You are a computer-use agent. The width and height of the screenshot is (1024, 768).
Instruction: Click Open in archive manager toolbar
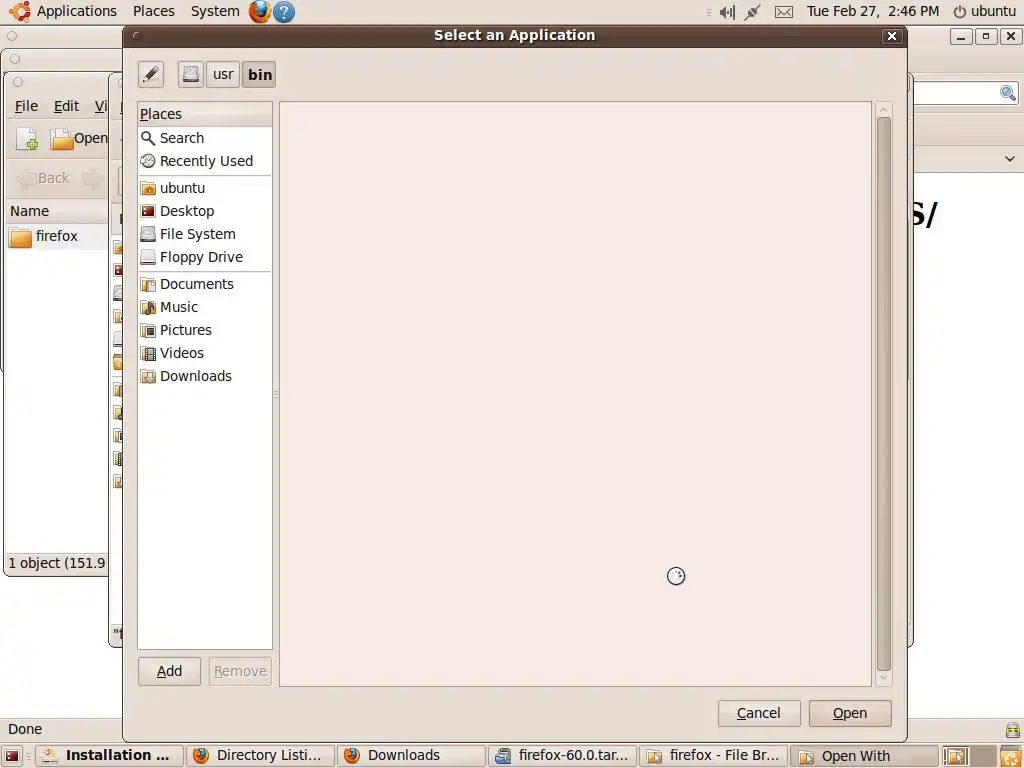(78, 138)
